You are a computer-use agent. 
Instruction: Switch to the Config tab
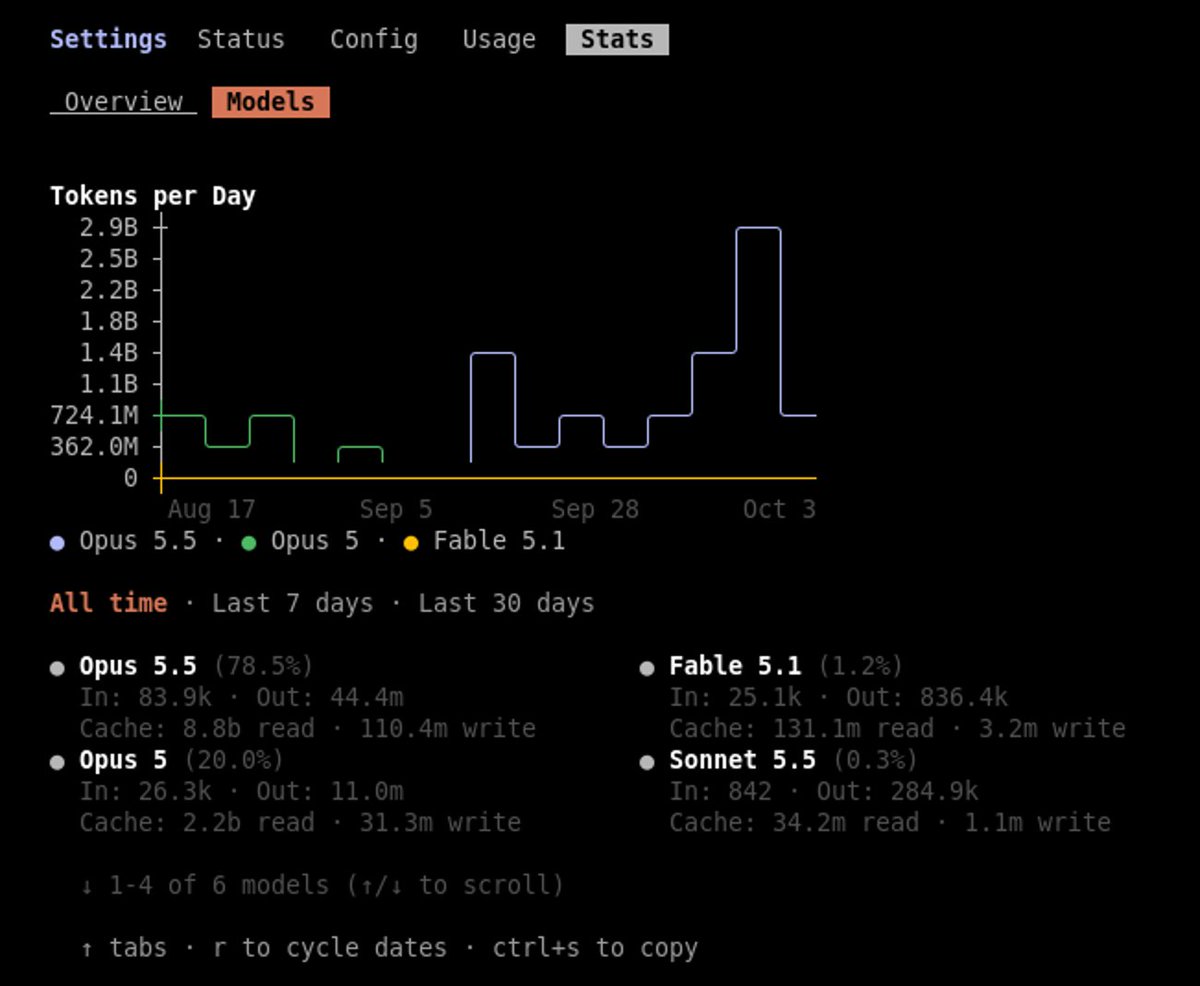[x=374, y=40]
